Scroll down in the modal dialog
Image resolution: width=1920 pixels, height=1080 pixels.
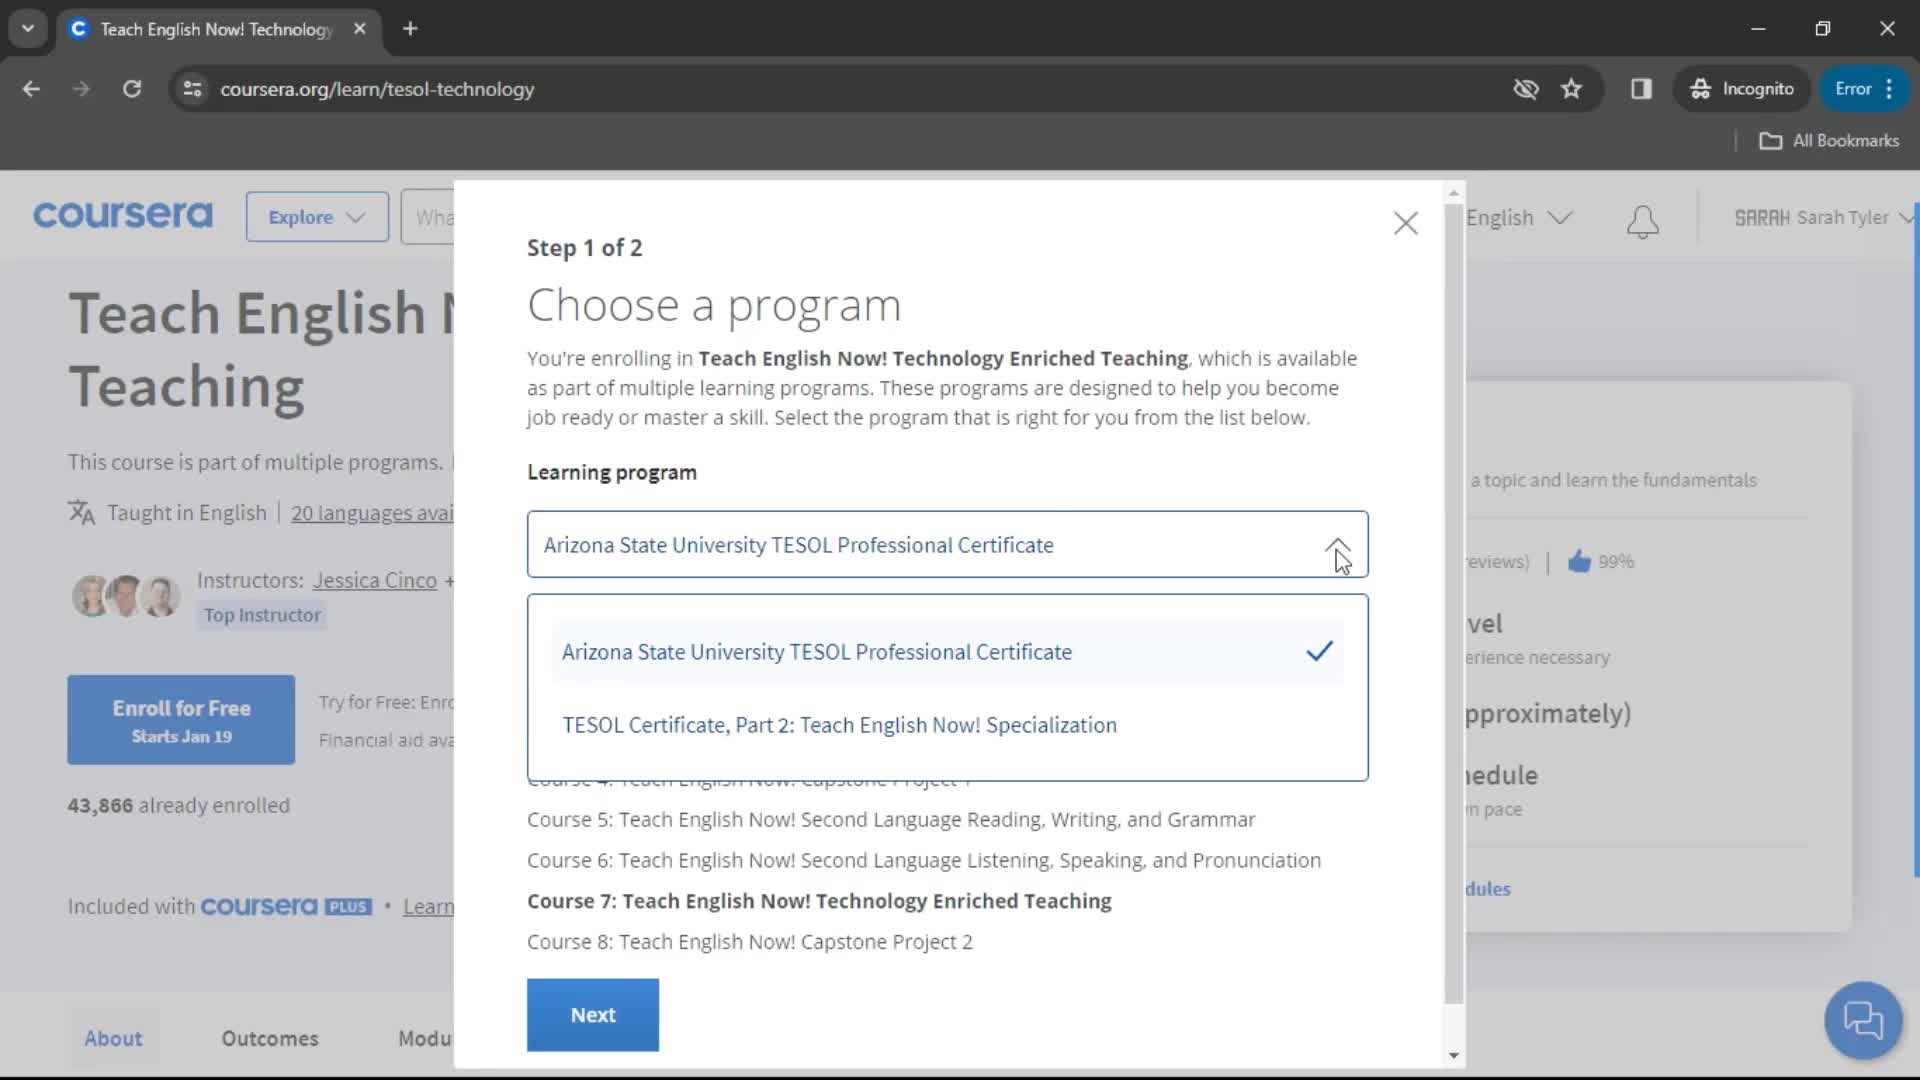click(1452, 1055)
